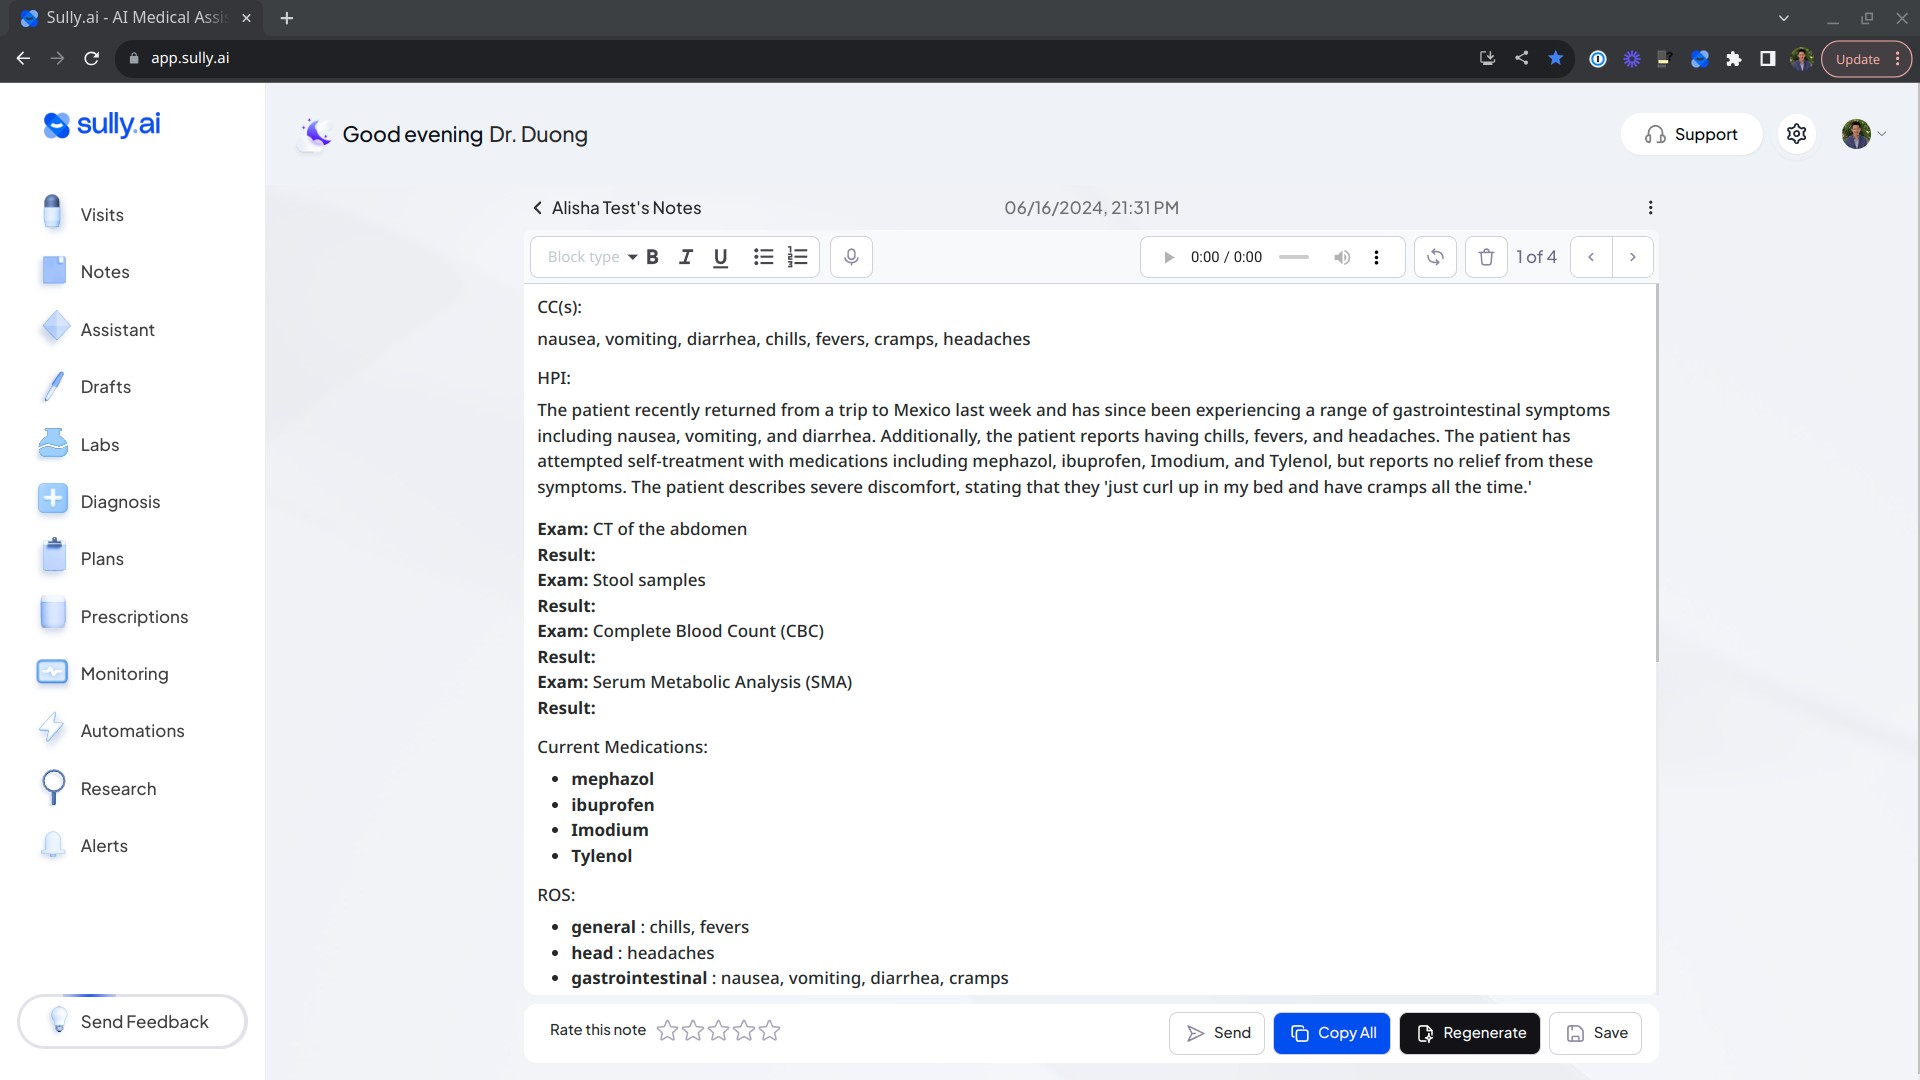Toggle bold formatting in note editor
This screenshot has width=1920, height=1080.
tap(652, 257)
